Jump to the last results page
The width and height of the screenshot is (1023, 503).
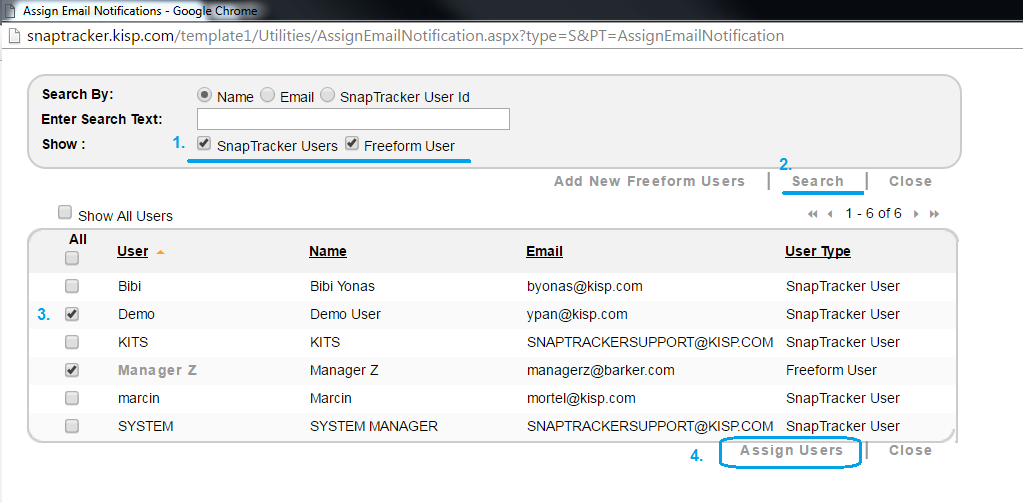934,214
